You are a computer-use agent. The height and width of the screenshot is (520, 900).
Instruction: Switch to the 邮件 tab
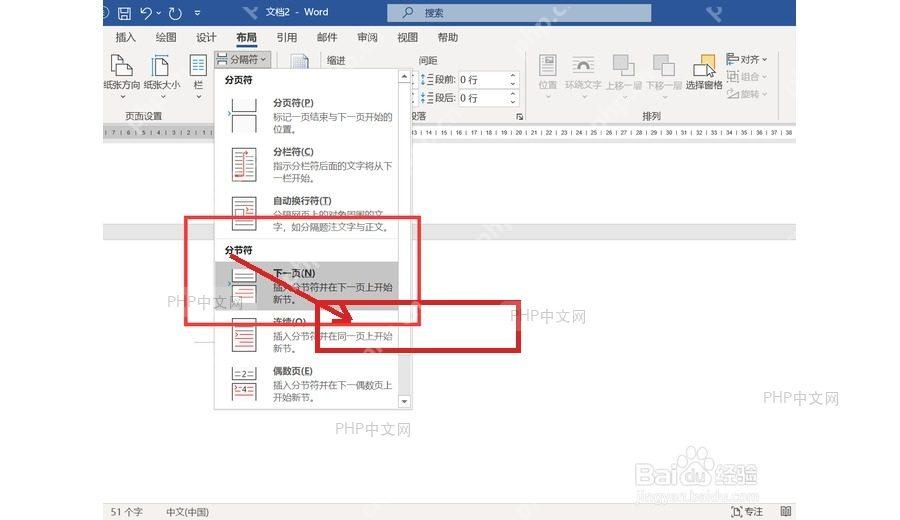327,37
